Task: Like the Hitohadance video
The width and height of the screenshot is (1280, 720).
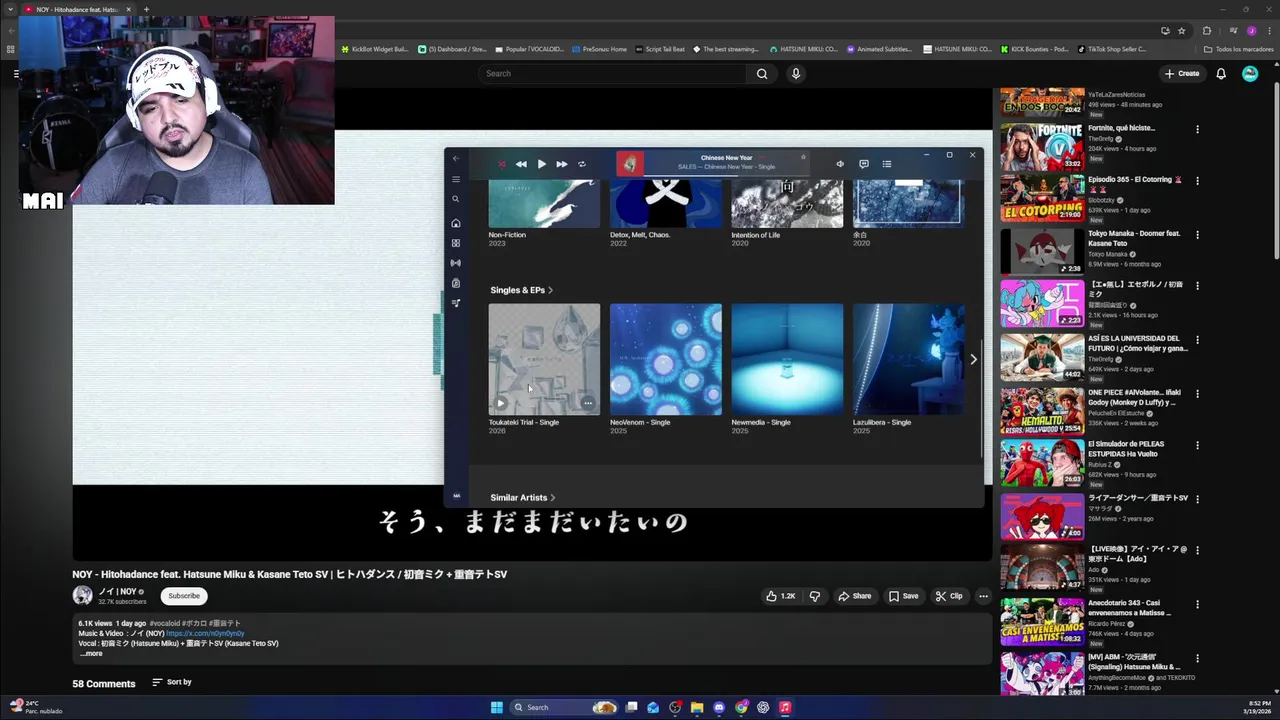Action: pos(780,596)
